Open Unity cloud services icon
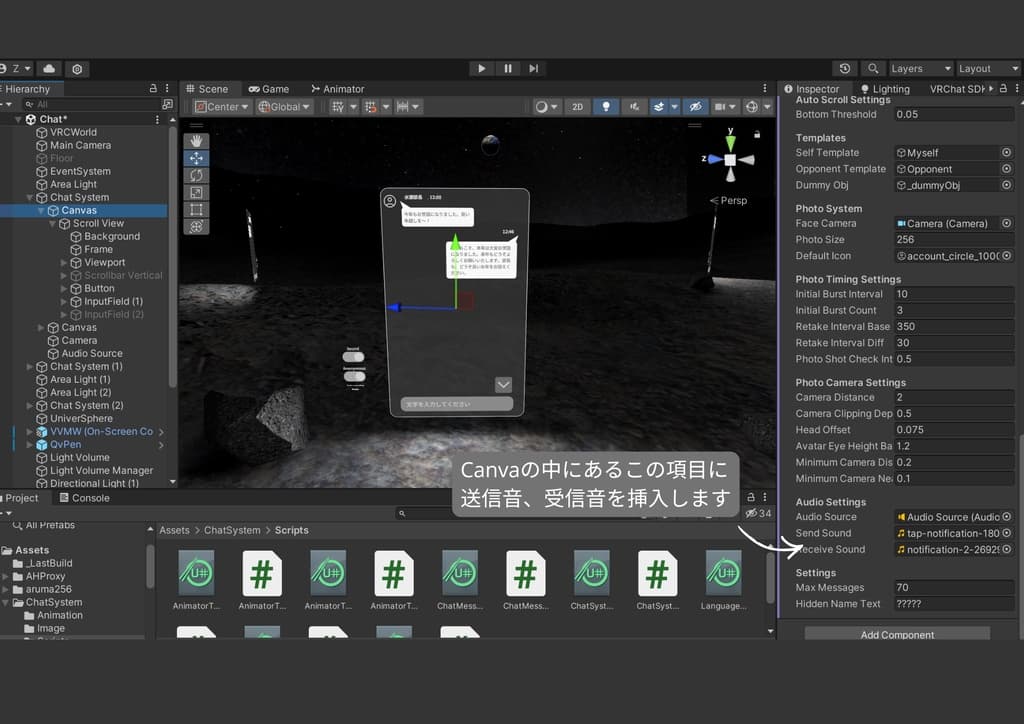1024x724 pixels. pyautogui.click(x=48, y=69)
